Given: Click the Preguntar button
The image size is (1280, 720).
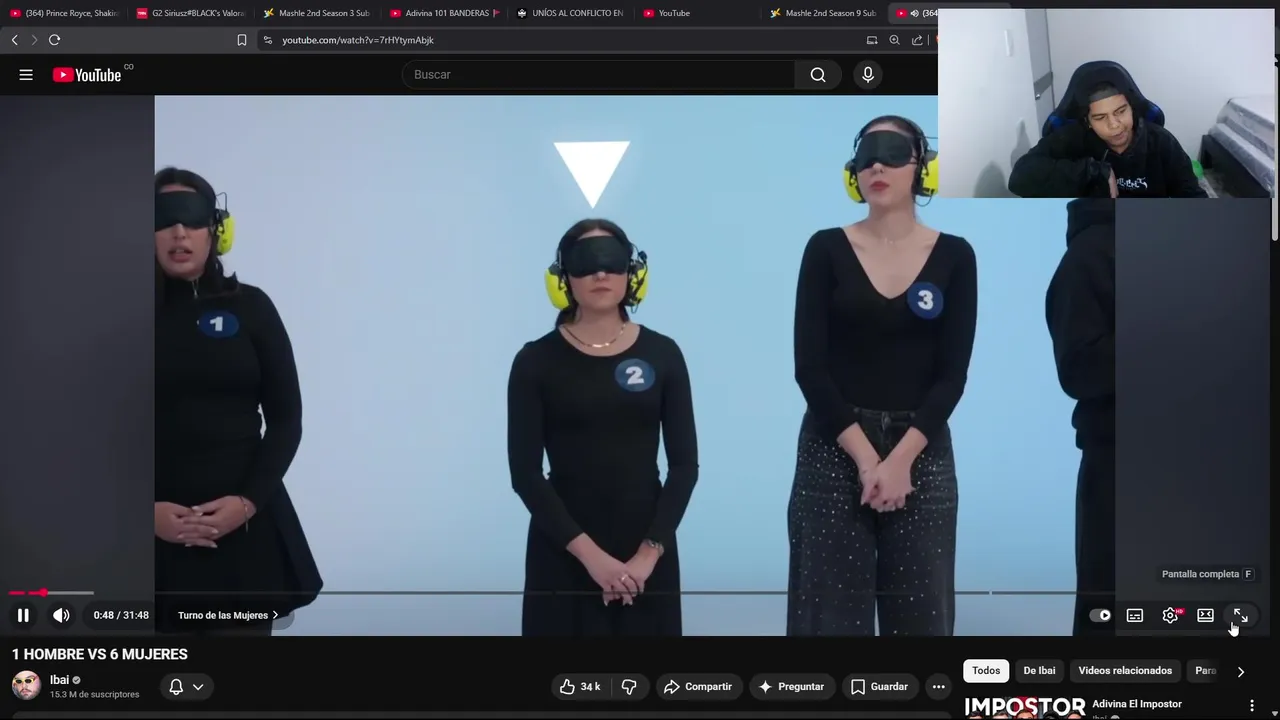Looking at the screenshot, I should pos(791,687).
